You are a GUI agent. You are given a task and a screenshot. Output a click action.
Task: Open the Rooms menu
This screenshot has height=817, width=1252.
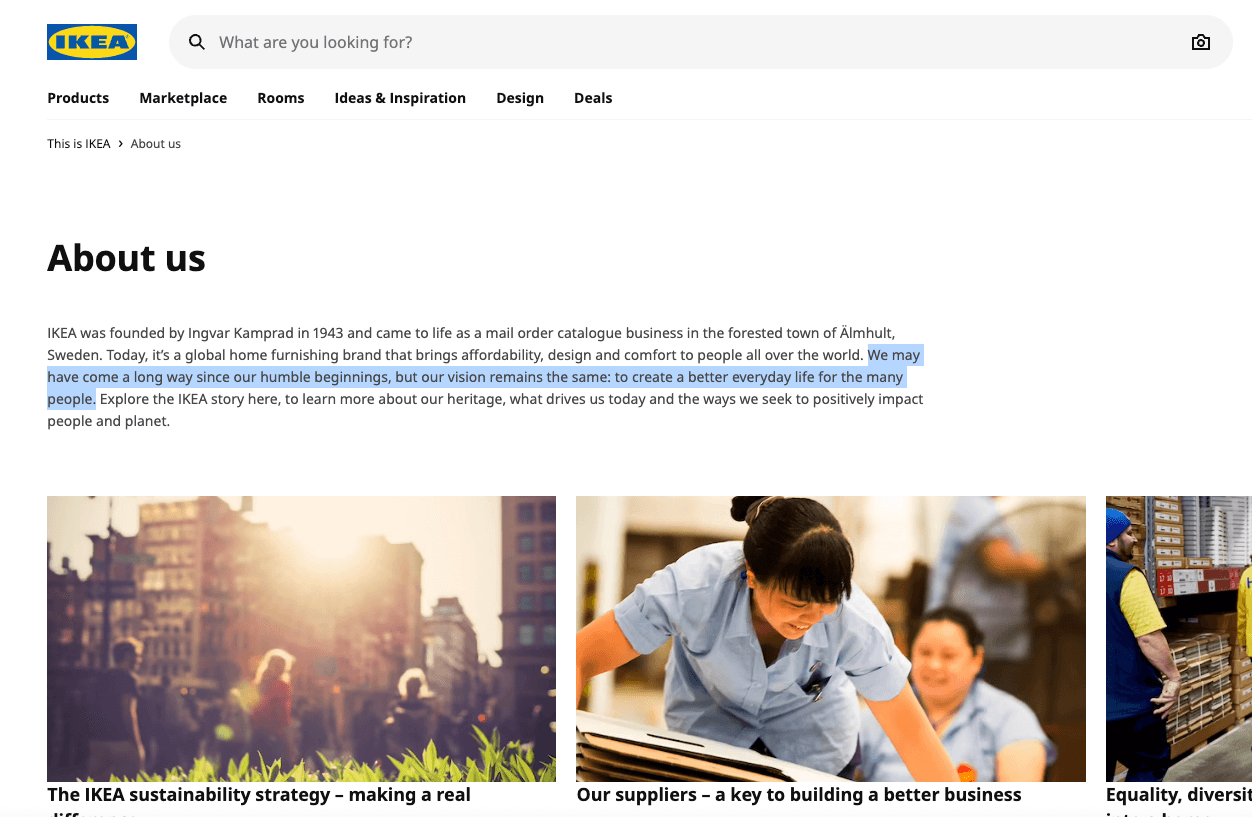(280, 98)
